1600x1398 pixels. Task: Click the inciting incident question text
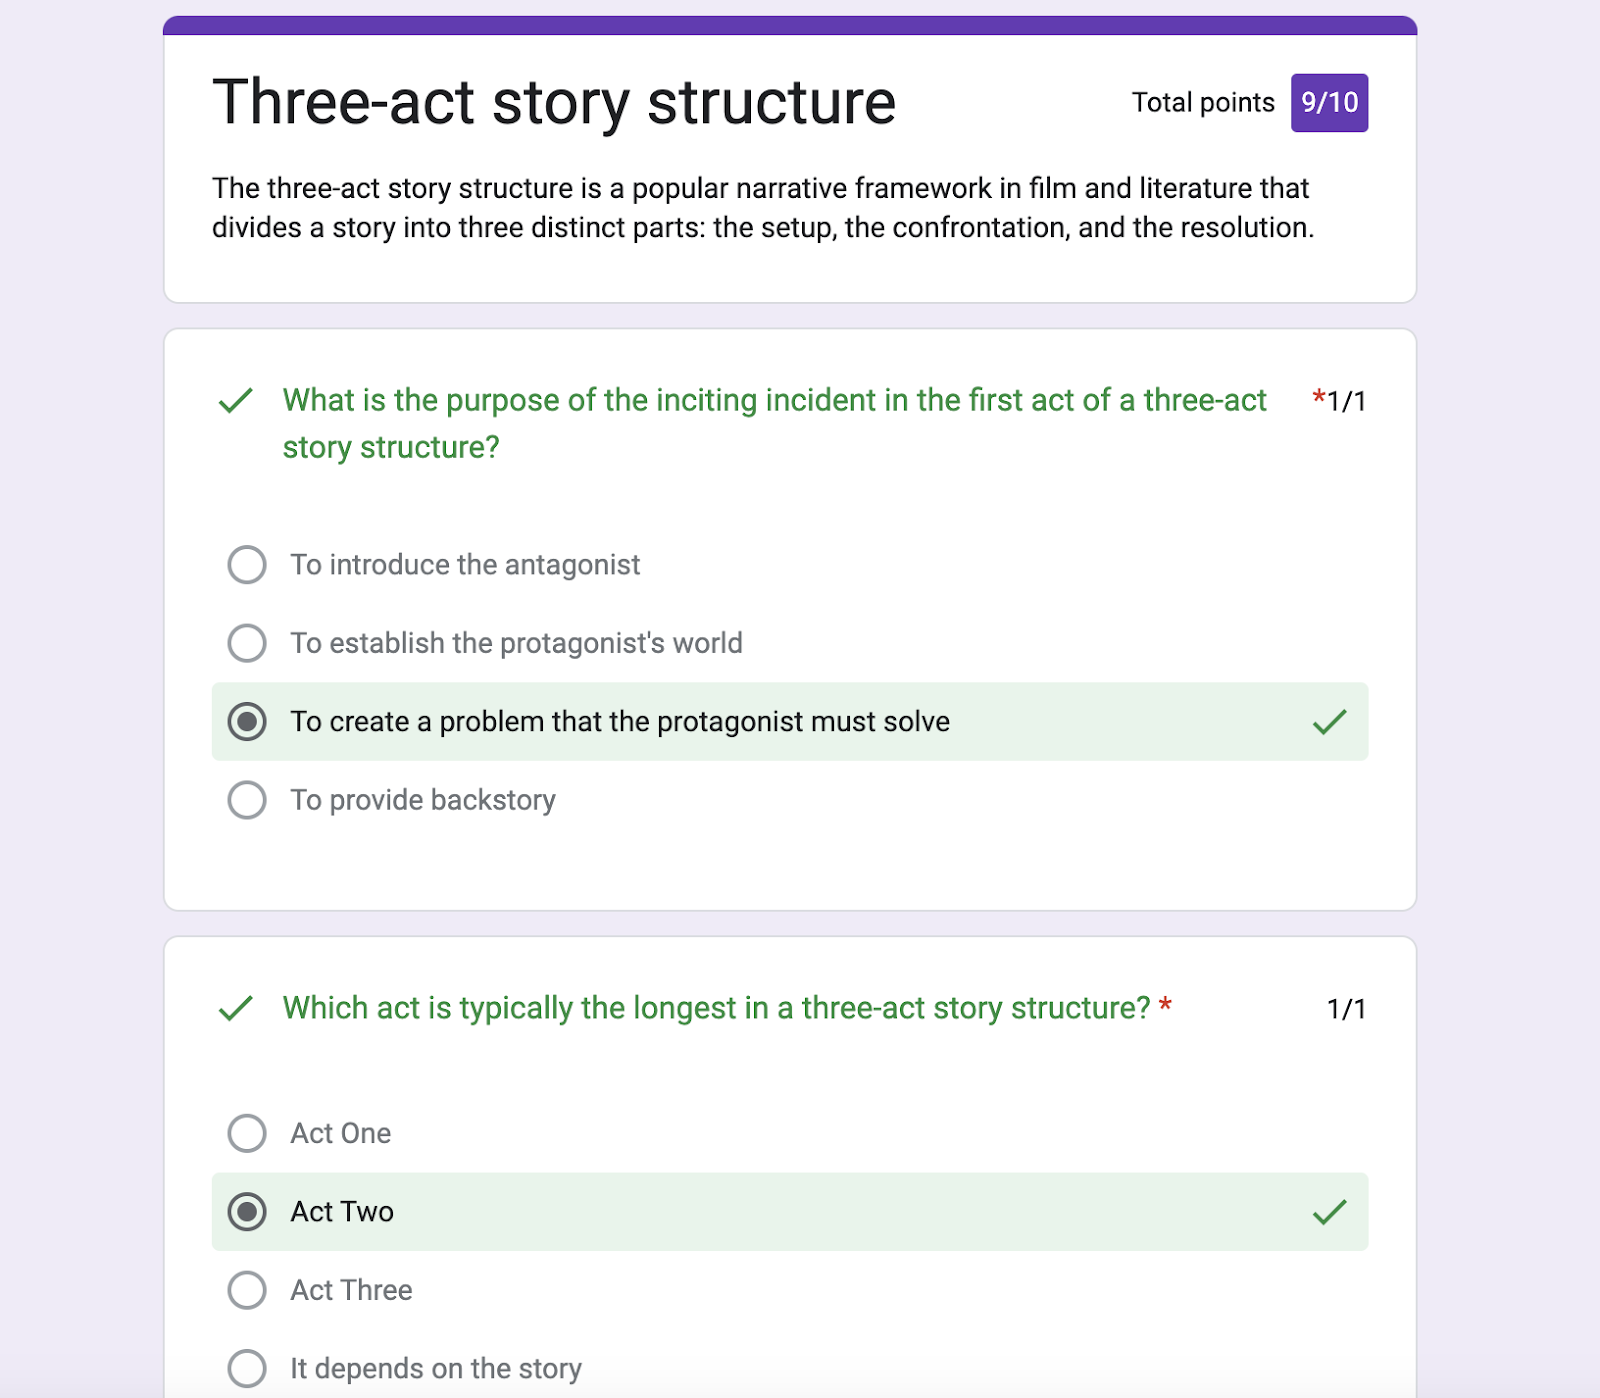pyautogui.click(x=774, y=424)
